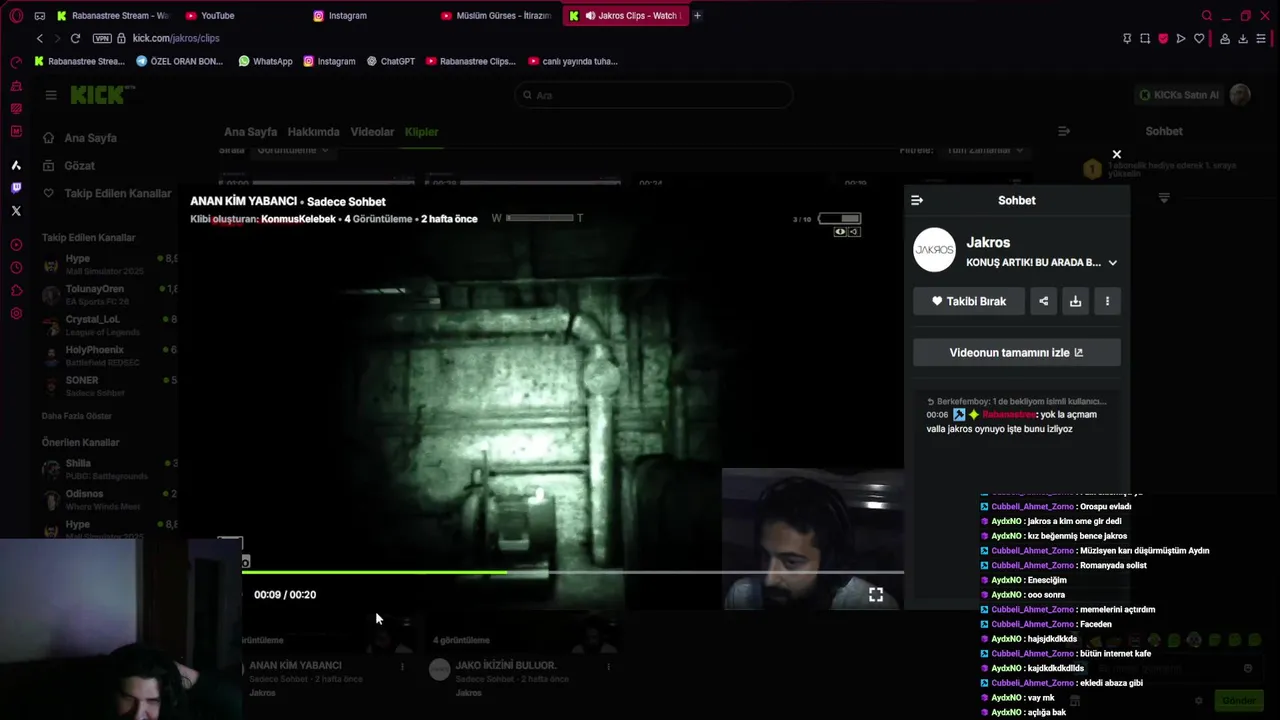1280x720 pixels.
Task: Close the clip popup with the X button
Action: (x=1117, y=154)
